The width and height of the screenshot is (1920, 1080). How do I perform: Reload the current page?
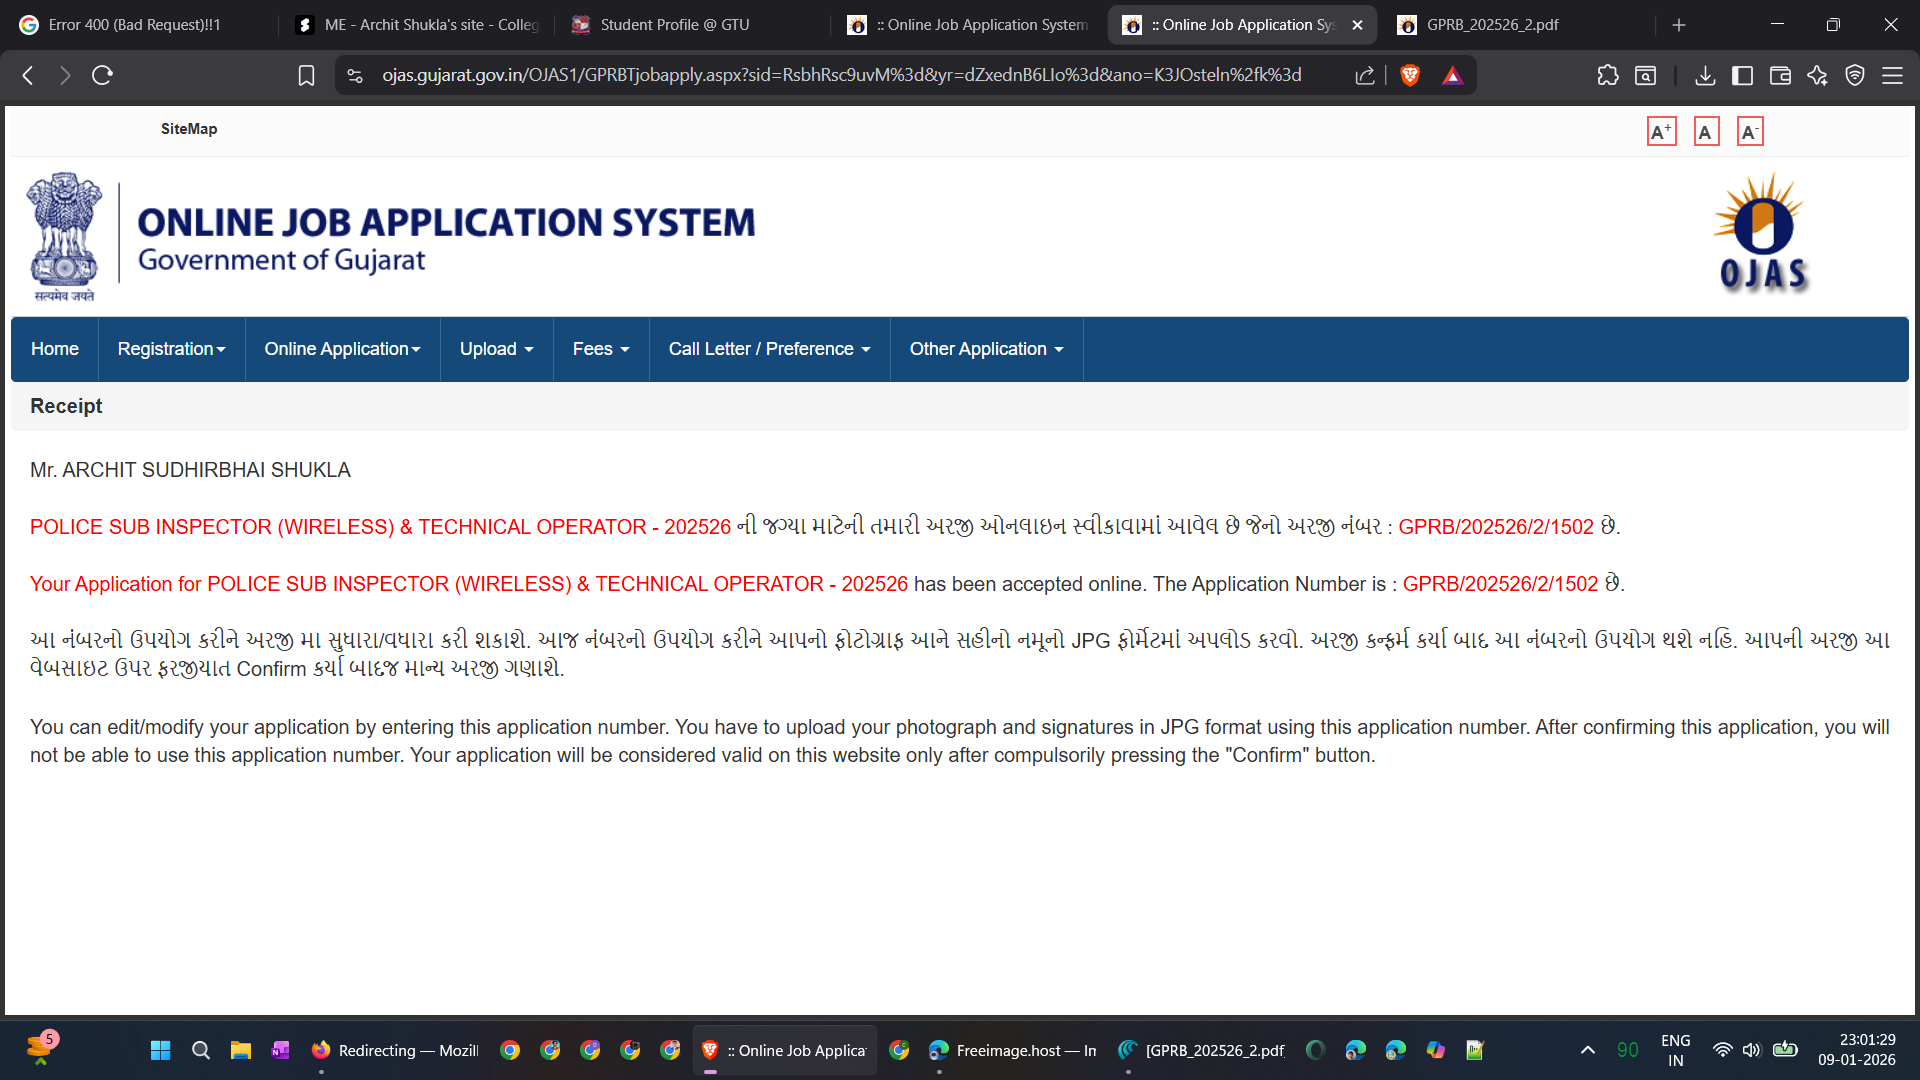point(102,75)
